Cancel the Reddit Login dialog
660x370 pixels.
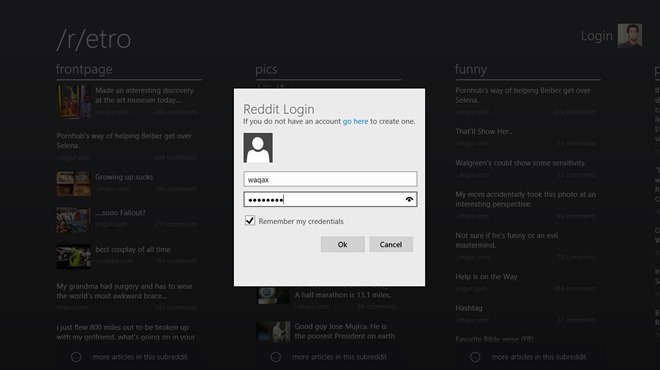pyautogui.click(x=391, y=244)
